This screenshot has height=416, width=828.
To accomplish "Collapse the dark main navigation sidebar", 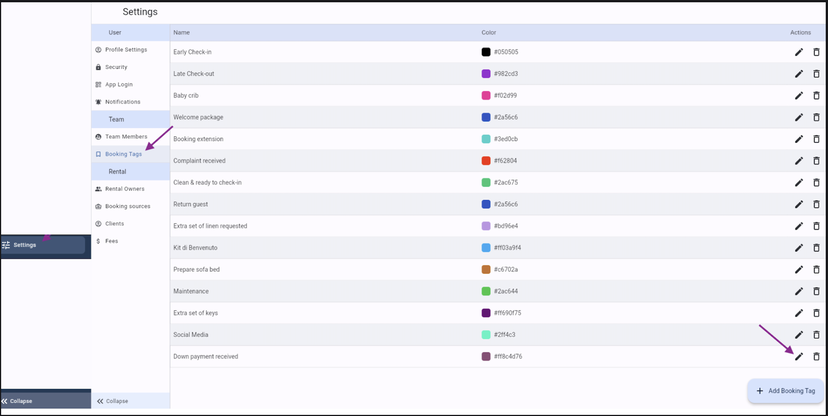I will tap(45, 401).
